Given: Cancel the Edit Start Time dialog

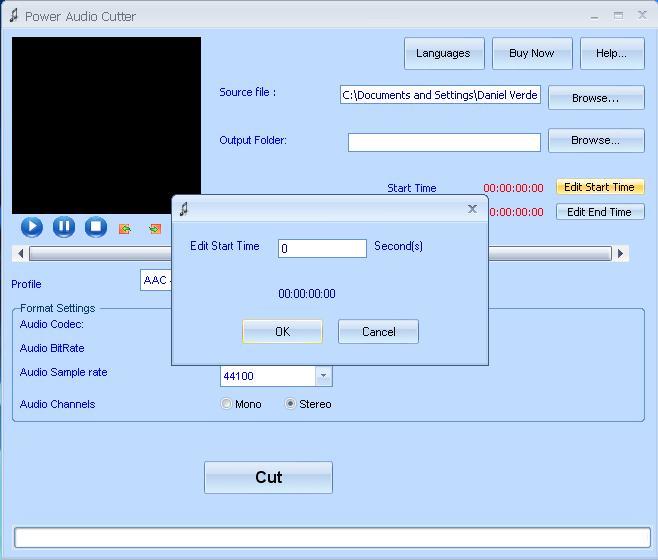Looking at the screenshot, I should pos(378,332).
